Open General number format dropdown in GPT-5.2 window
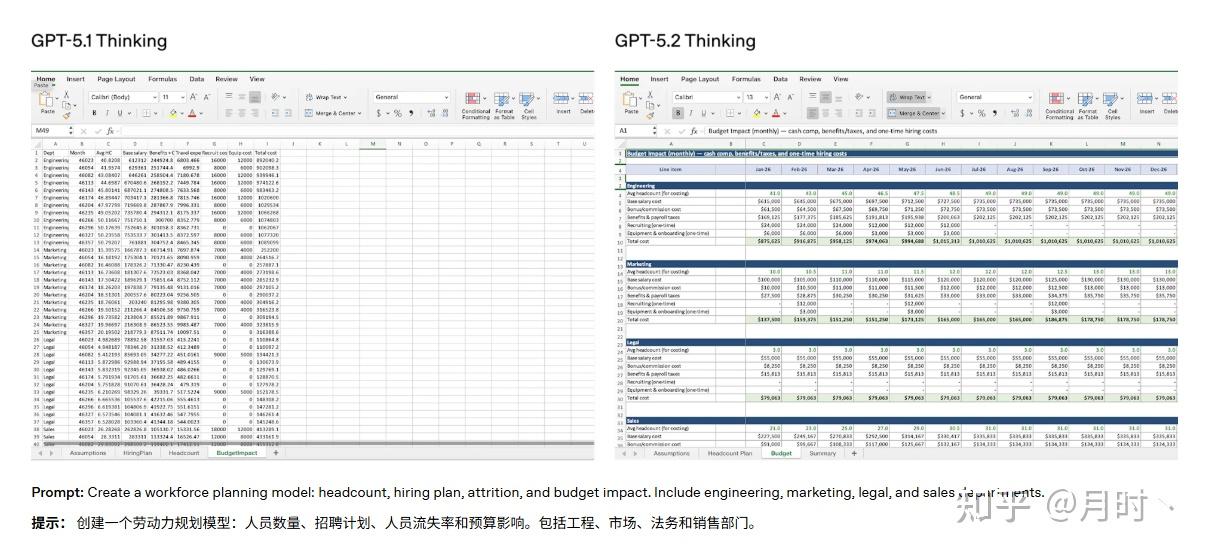The height and width of the screenshot is (554, 1213). coord(995,97)
